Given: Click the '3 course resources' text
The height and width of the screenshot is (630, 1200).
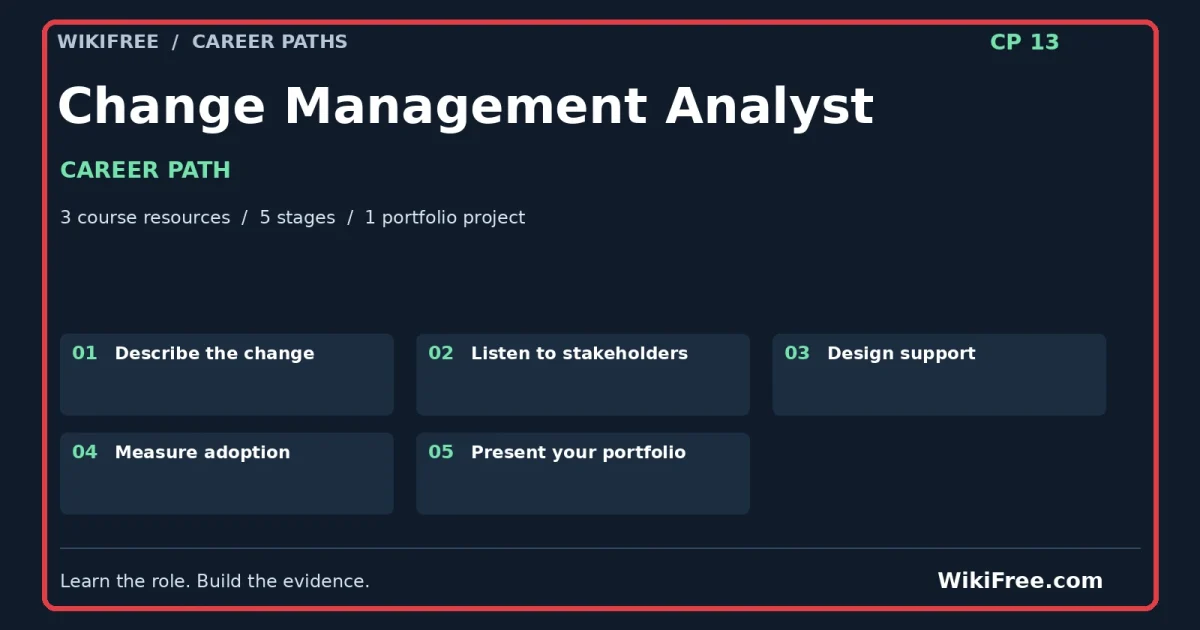Looking at the screenshot, I should click(145, 217).
